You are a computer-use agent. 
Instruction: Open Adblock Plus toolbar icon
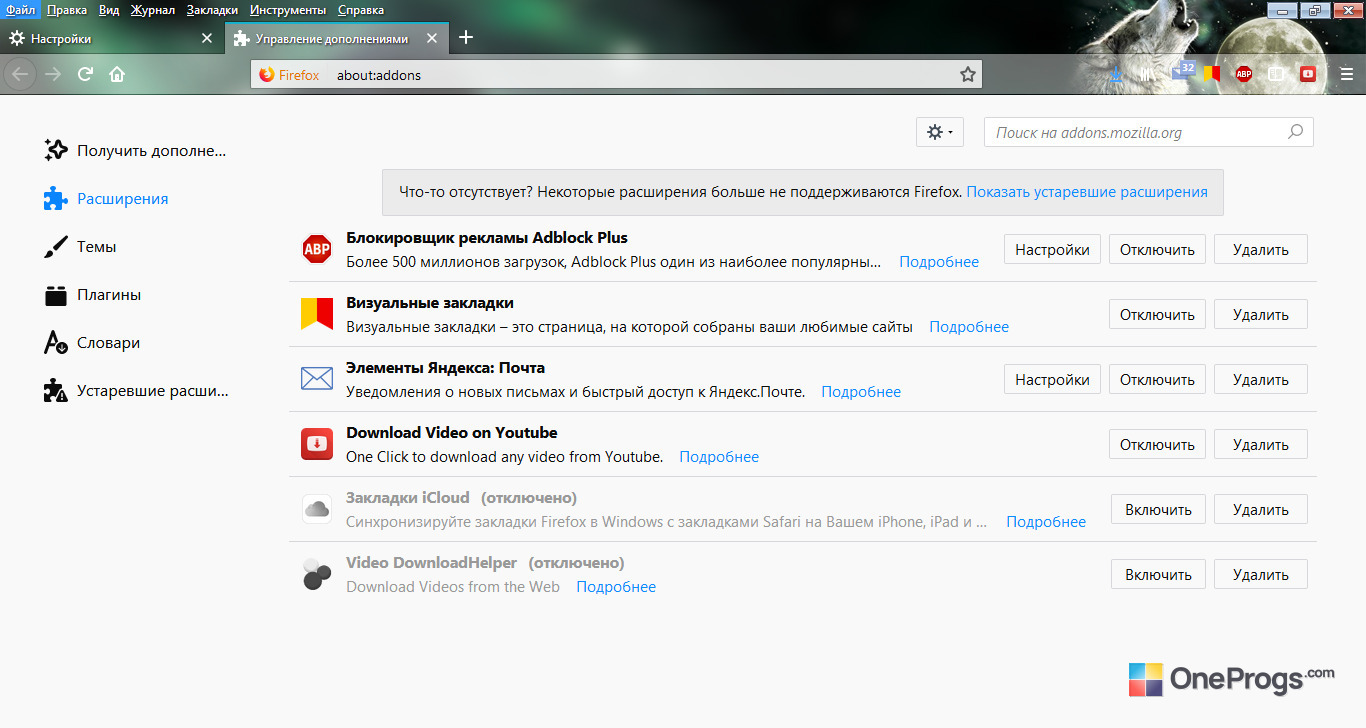pyautogui.click(x=1244, y=73)
